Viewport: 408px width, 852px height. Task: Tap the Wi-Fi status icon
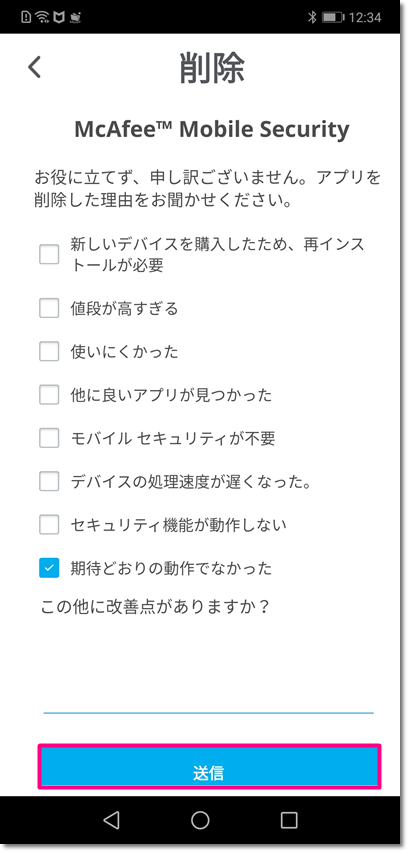(42, 17)
